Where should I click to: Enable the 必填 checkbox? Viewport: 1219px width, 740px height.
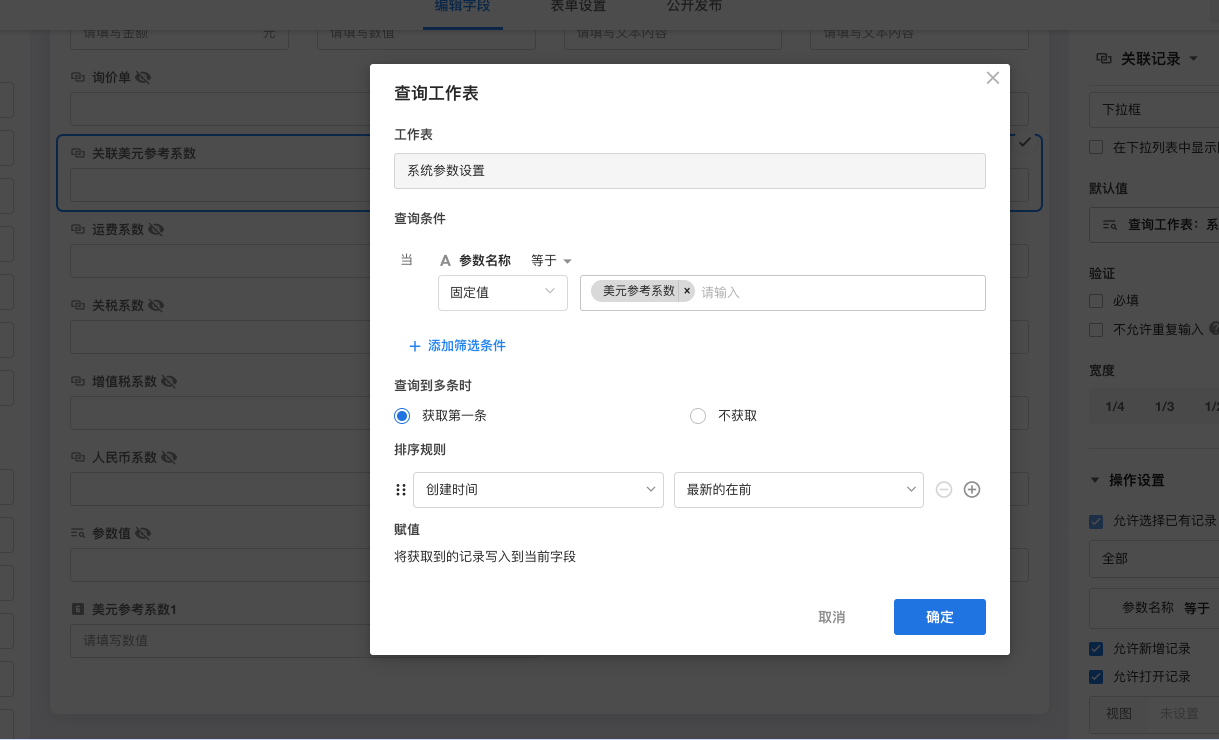coord(1096,300)
